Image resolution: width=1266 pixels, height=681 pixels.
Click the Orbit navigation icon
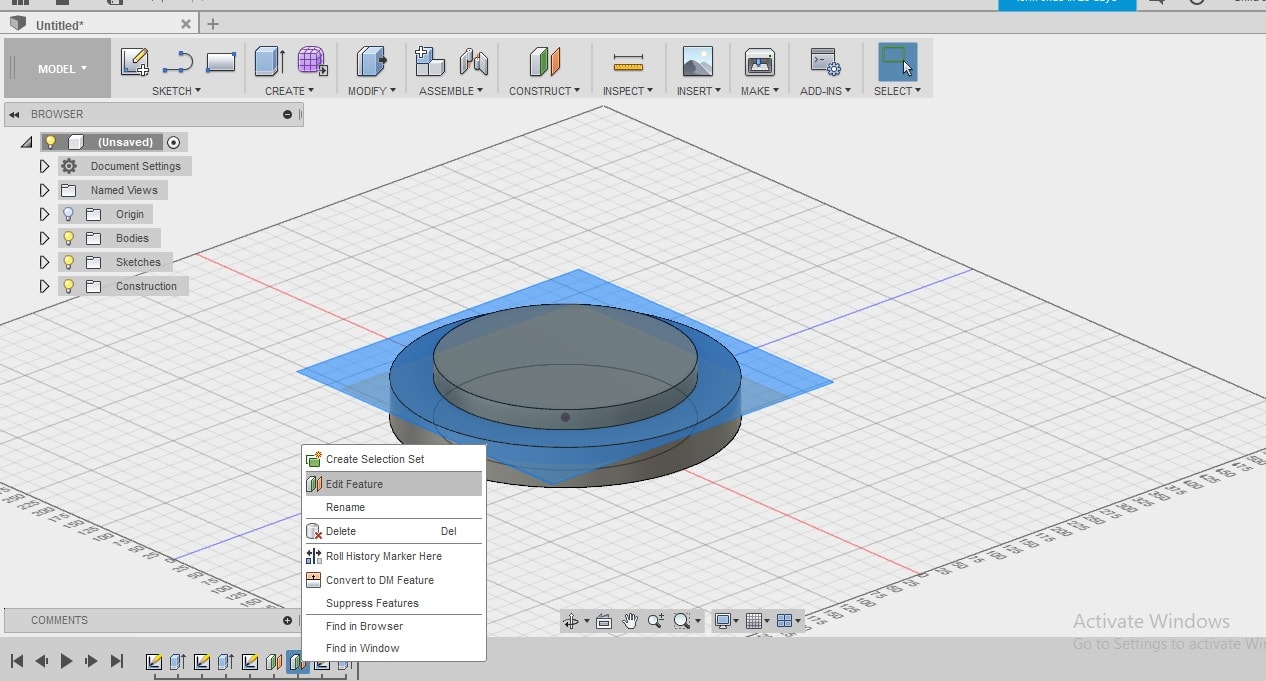(571, 621)
